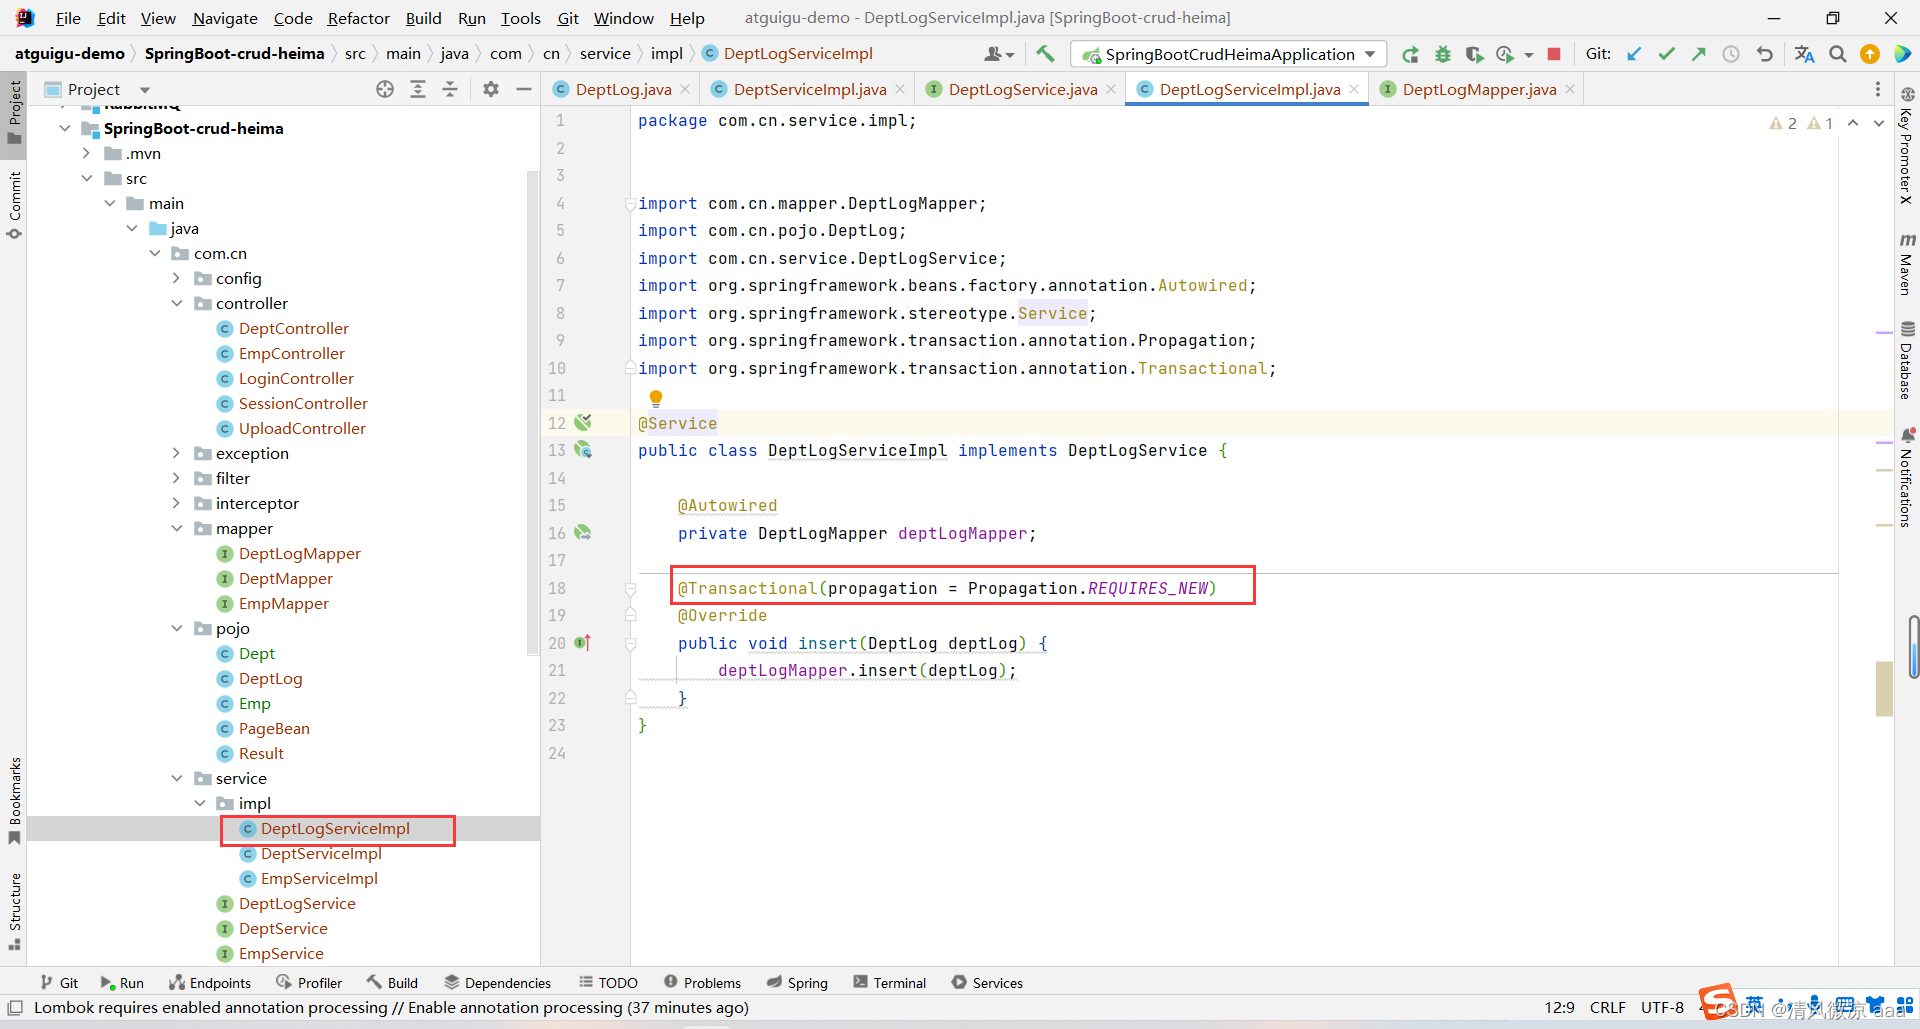Open the user account icon dropdown

999,54
